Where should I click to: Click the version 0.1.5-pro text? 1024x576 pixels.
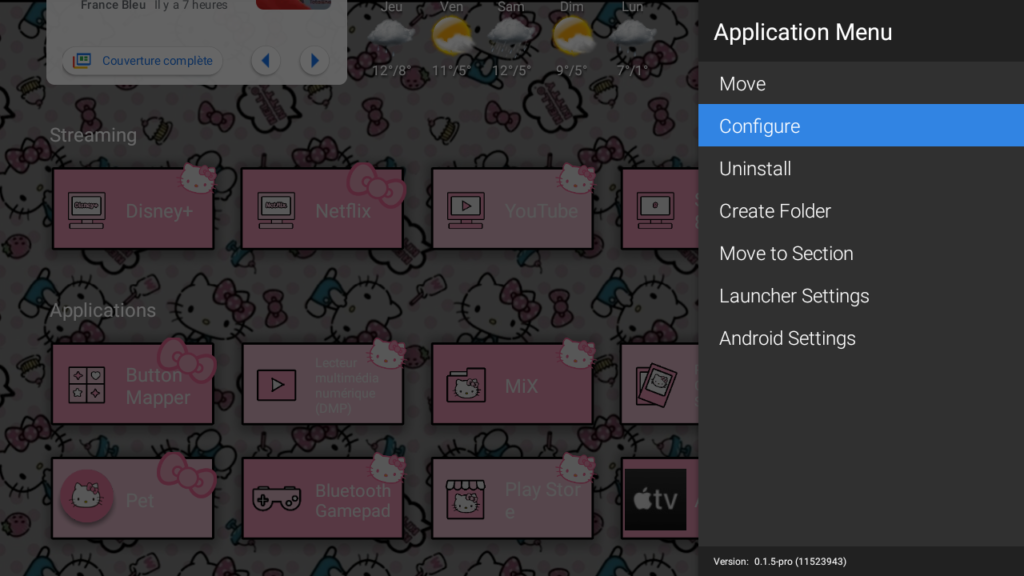tap(780, 562)
